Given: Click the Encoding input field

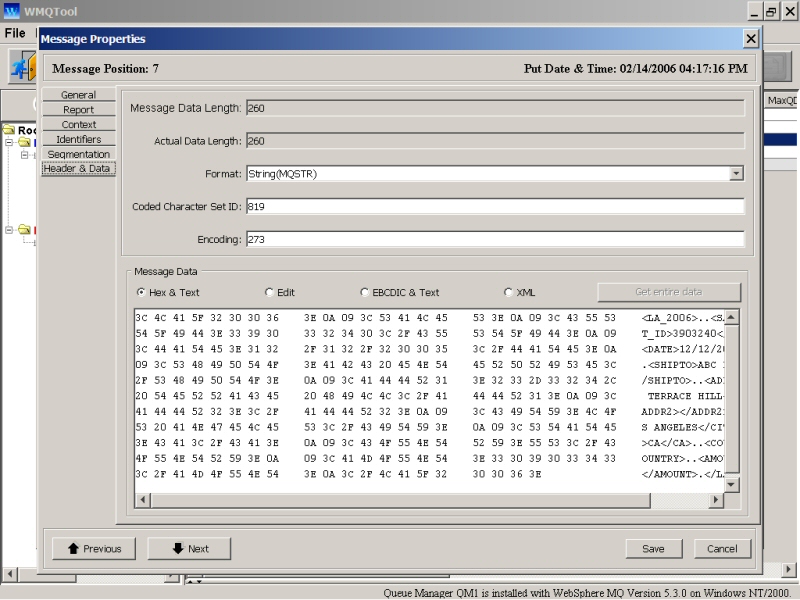Looking at the screenshot, I should [x=495, y=239].
